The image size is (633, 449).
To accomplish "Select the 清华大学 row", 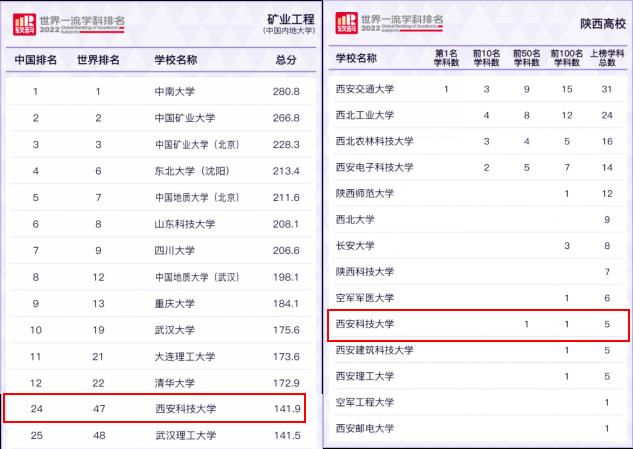I will [x=175, y=383].
